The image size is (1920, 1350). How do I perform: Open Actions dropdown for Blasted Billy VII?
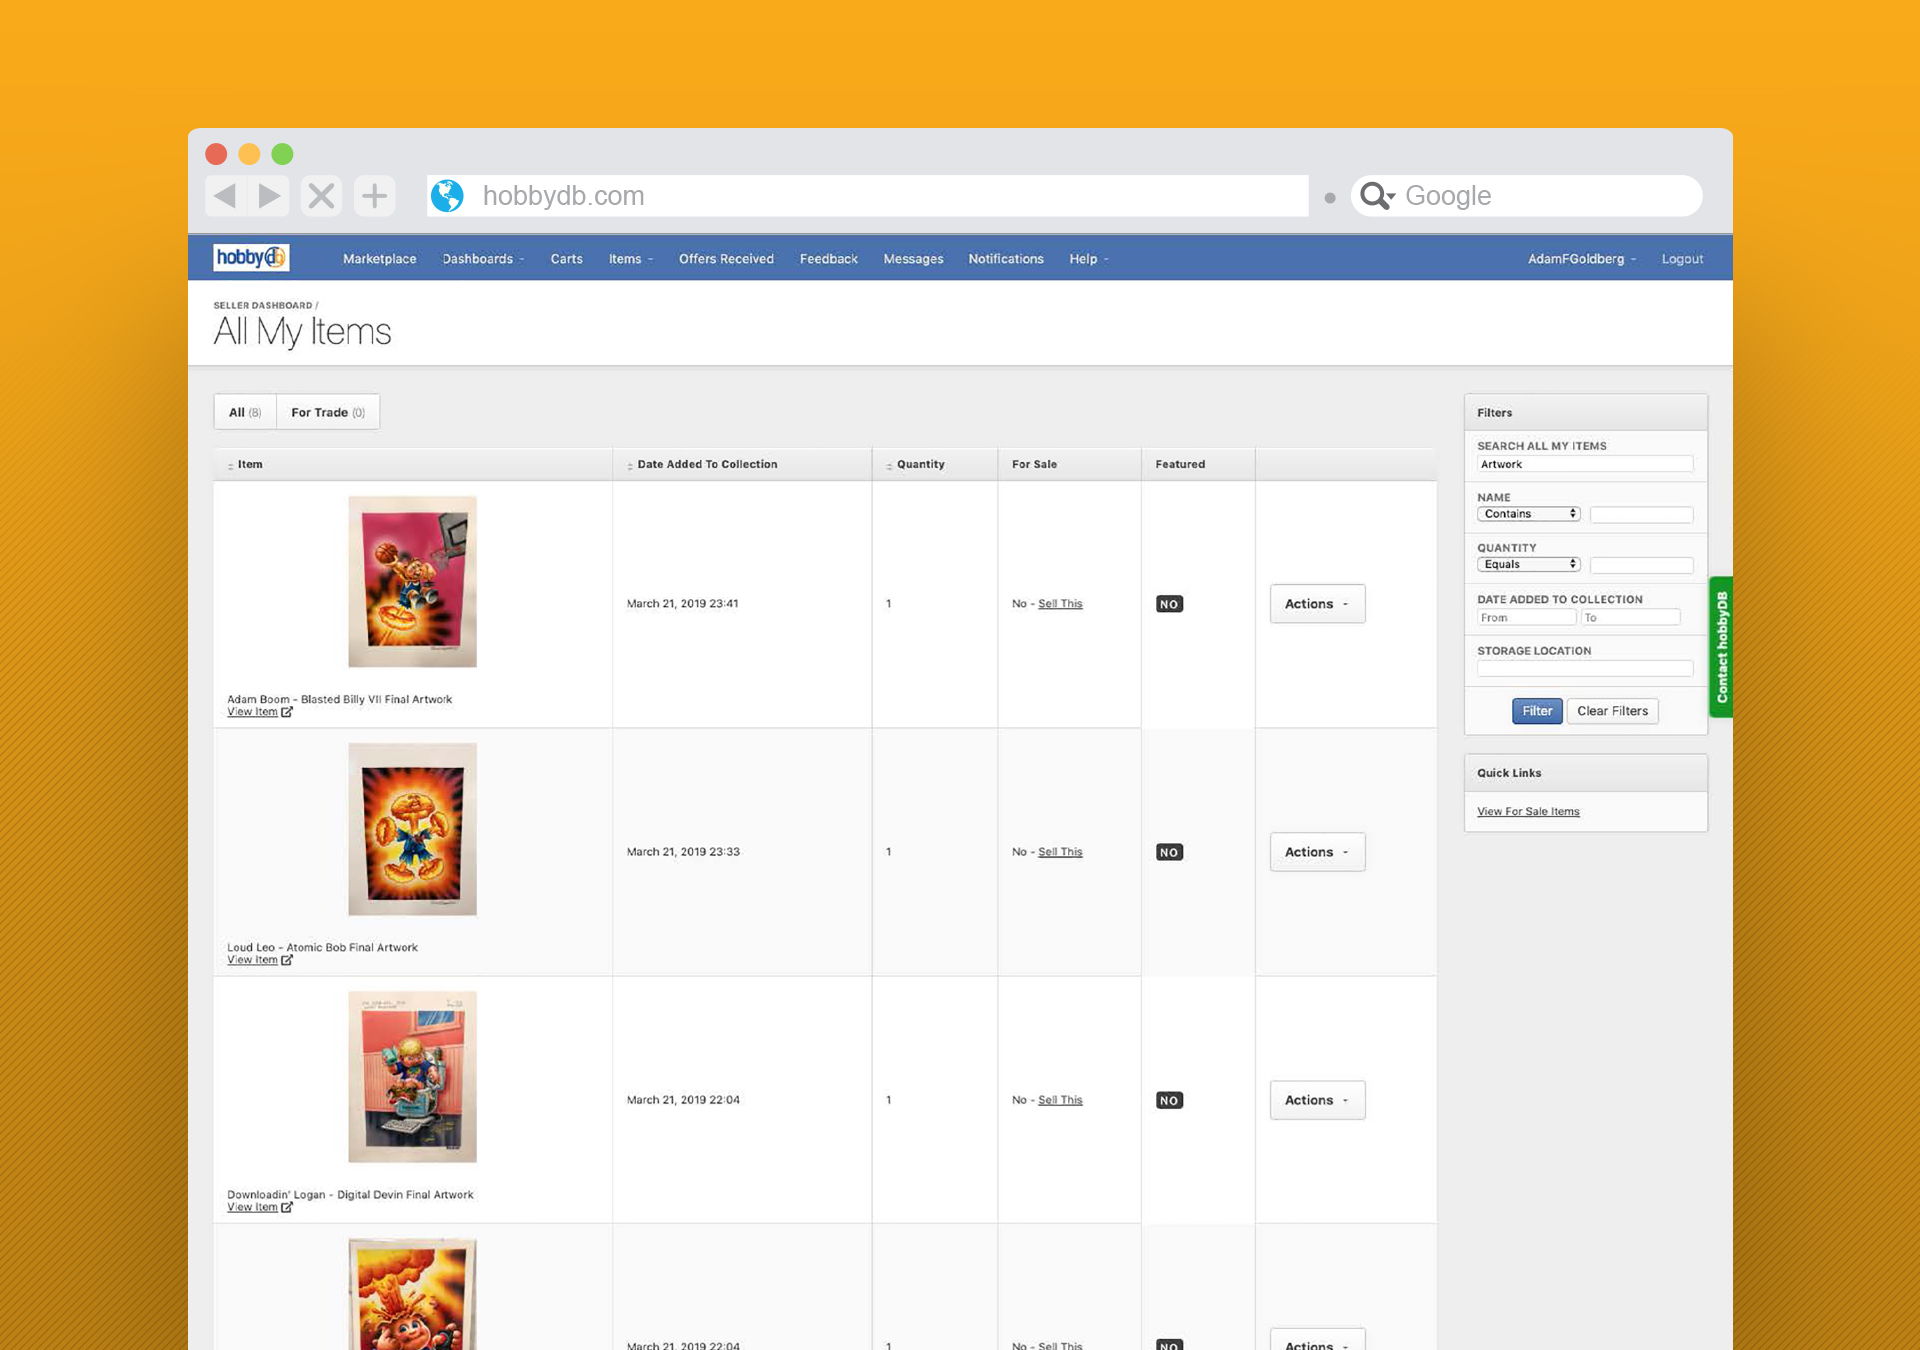pyautogui.click(x=1317, y=604)
